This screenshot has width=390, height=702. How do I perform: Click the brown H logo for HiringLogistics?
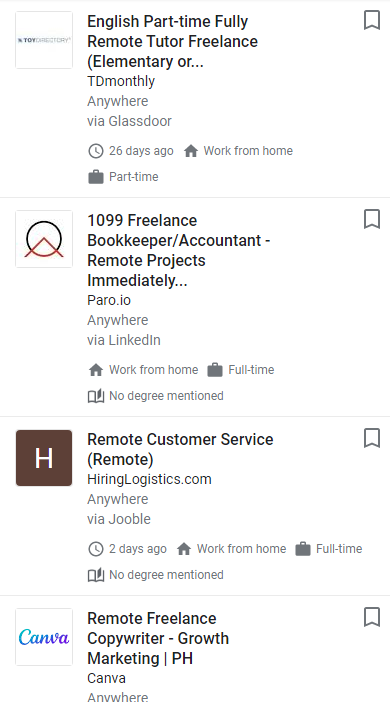(44, 458)
